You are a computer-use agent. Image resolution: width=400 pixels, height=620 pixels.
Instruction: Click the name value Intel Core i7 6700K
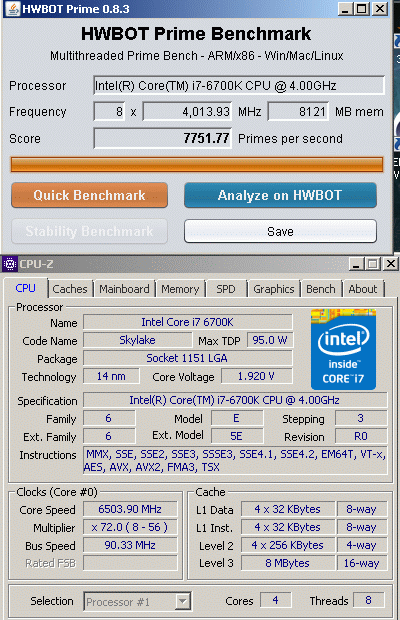(188, 322)
